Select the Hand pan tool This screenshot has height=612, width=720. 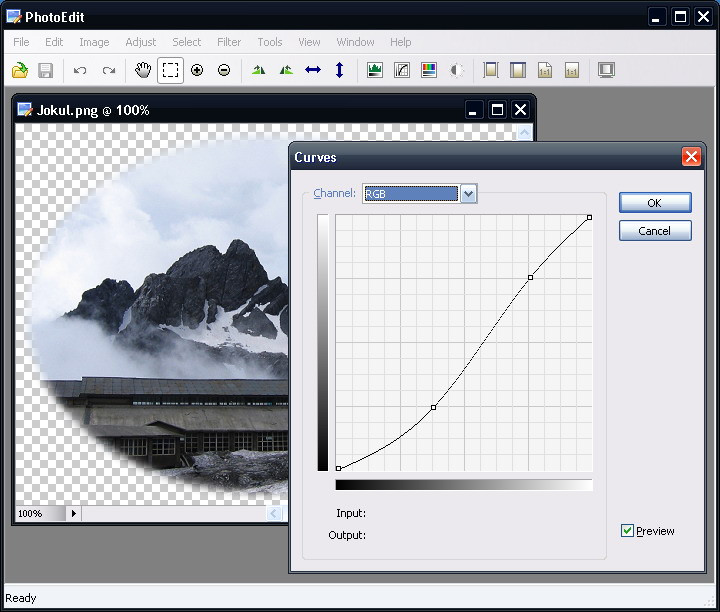click(x=143, y=70)
